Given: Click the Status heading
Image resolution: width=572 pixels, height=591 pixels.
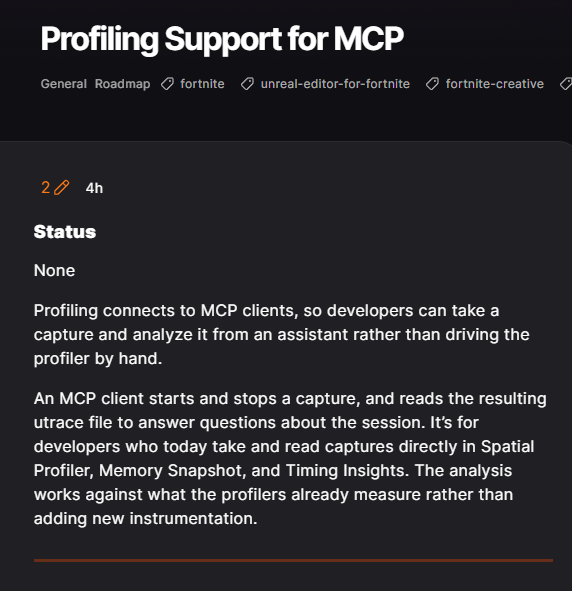Looking at the screenshot, I should pos(65,231).
